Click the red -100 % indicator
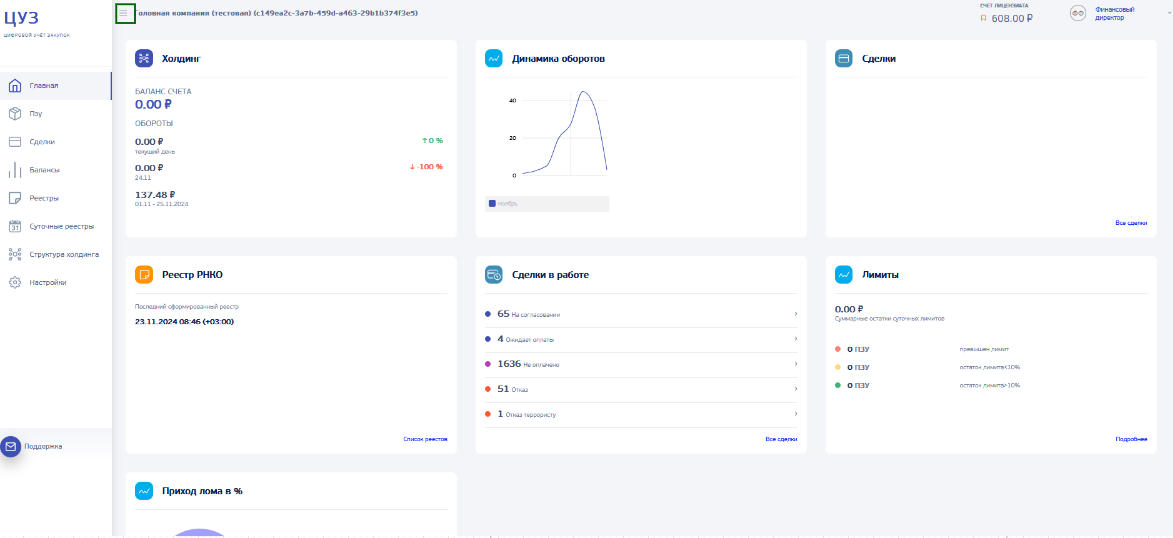The width and height of the screenshot is (1173, 538). [426, 166]
